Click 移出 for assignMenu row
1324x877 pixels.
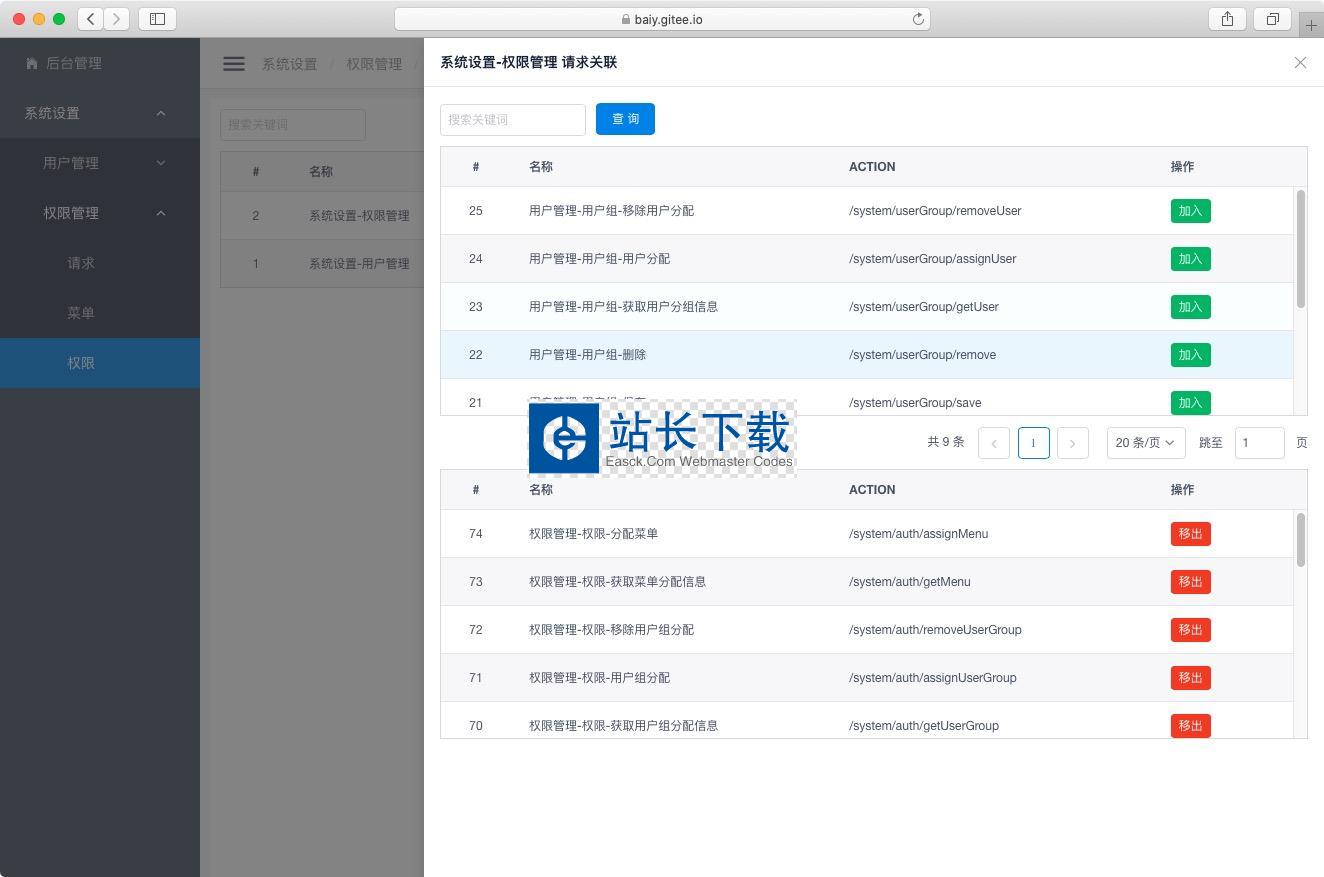tap(1190, 534)
